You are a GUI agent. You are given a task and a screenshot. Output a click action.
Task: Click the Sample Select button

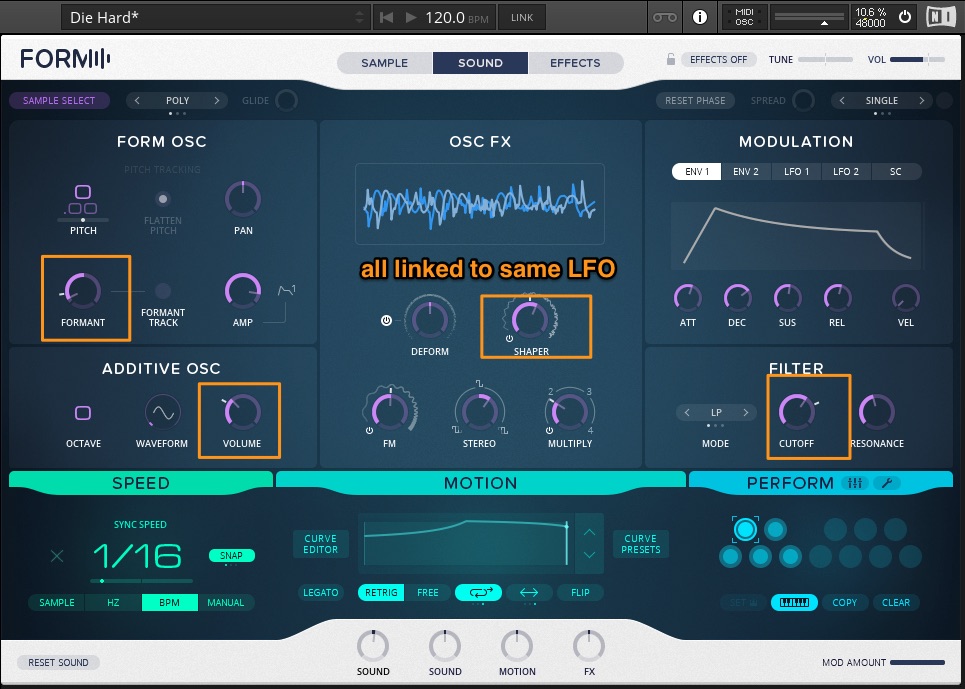[x=59, y=100]
